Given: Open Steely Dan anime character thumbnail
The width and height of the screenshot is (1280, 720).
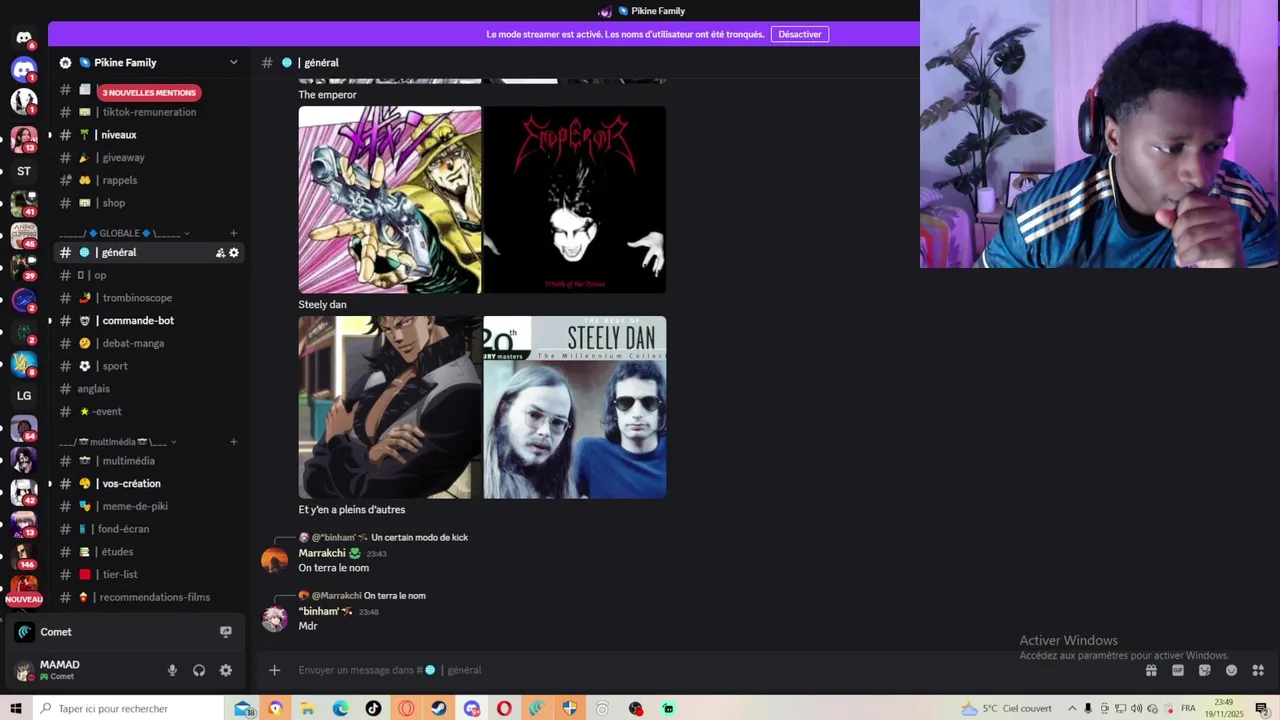Looking at the screenshot, I should pyautogui.click(x=390, y=407).
